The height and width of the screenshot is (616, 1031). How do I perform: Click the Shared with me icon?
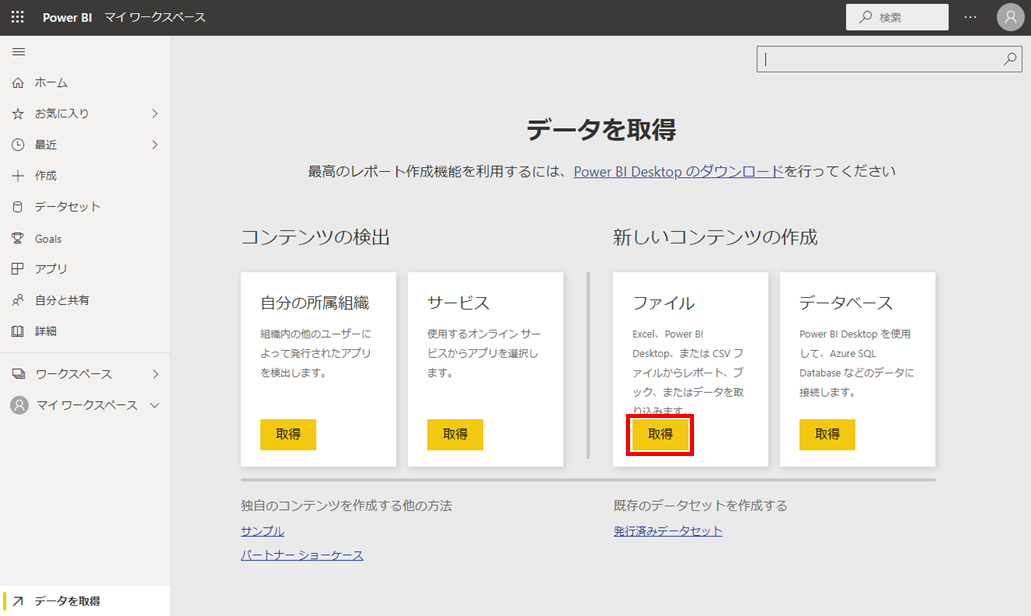click(x=17, y=300)
